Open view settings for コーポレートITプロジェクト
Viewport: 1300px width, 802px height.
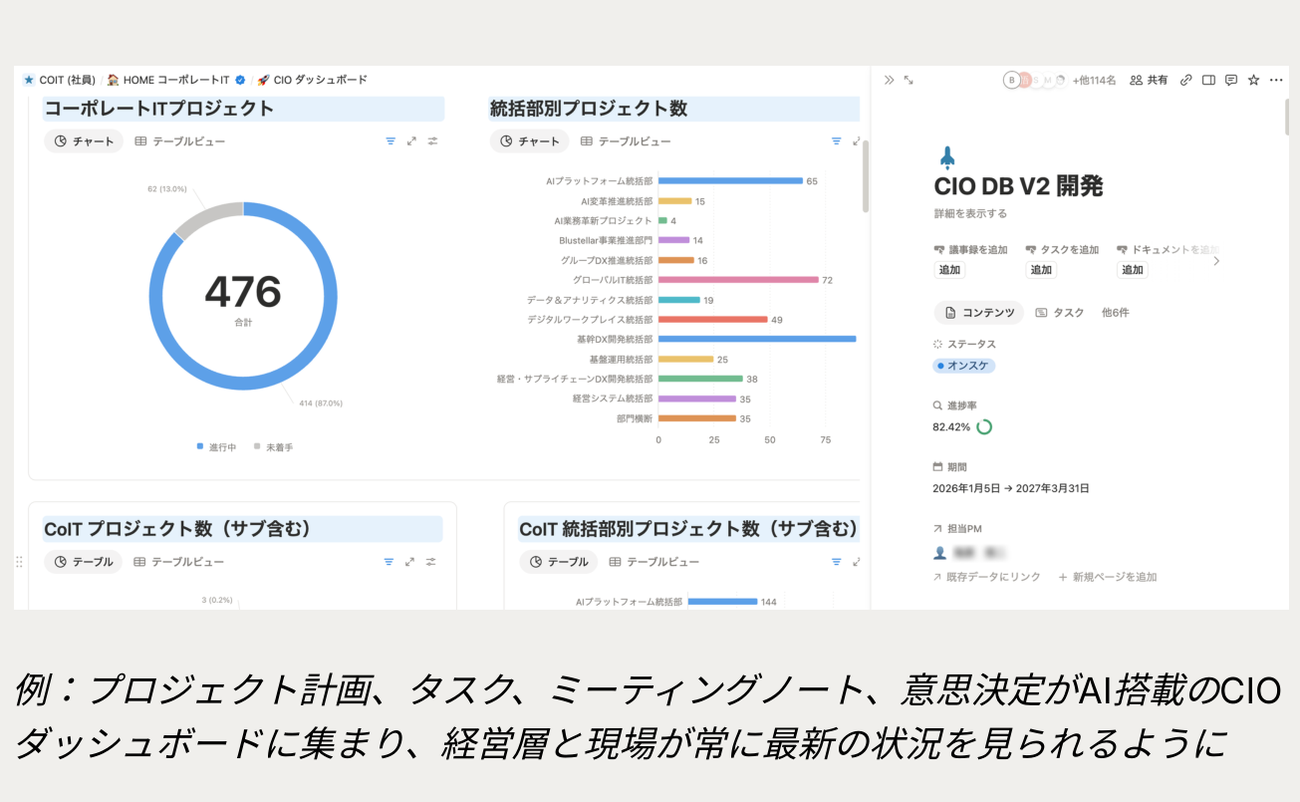(x=433, y=141)
